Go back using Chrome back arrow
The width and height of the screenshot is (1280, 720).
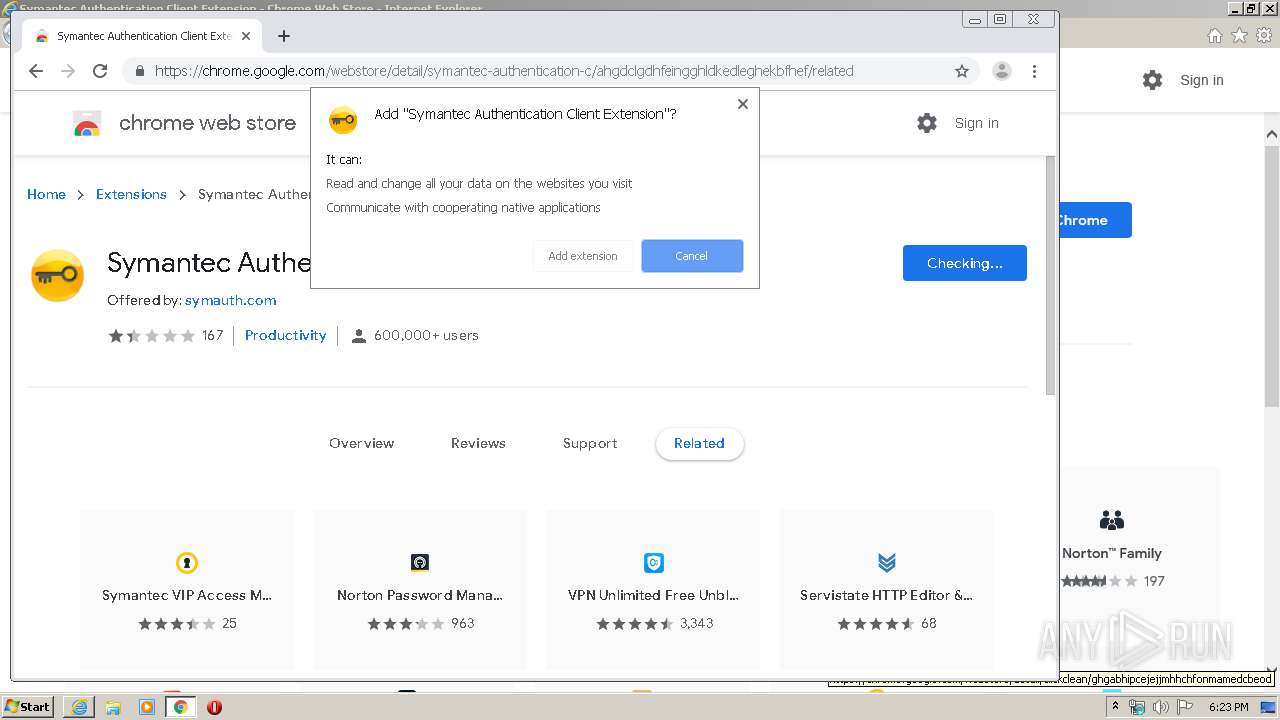(36, 71)
